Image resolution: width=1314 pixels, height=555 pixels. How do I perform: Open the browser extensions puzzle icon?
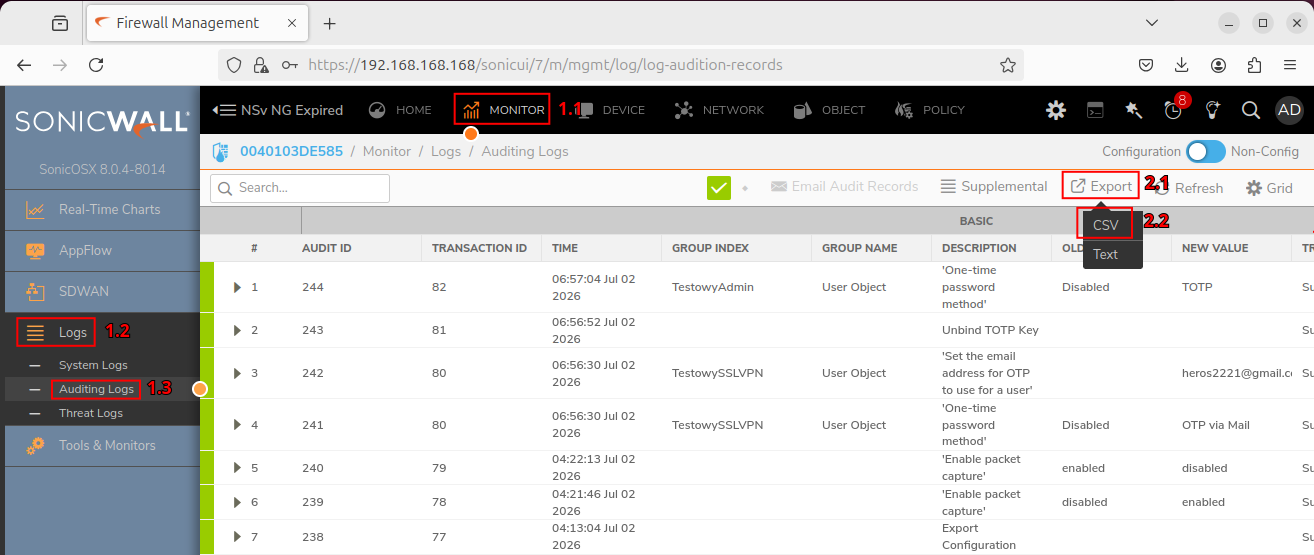(1254, 65)
